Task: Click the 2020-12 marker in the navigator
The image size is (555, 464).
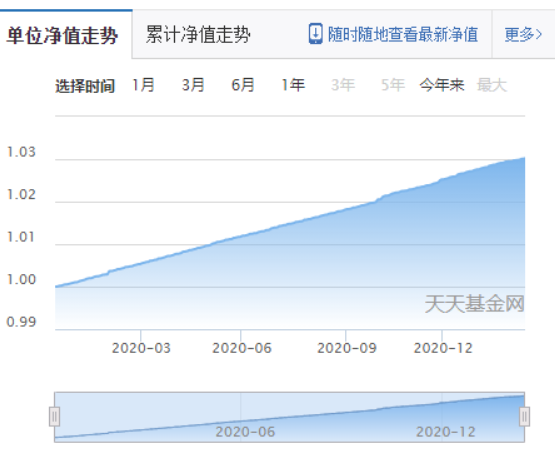Action: (445, 432)
